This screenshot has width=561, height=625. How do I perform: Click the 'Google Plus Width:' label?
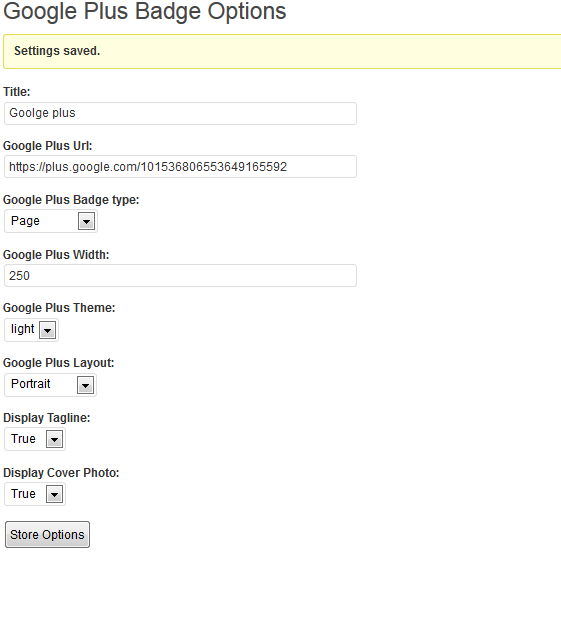(56, 255)
